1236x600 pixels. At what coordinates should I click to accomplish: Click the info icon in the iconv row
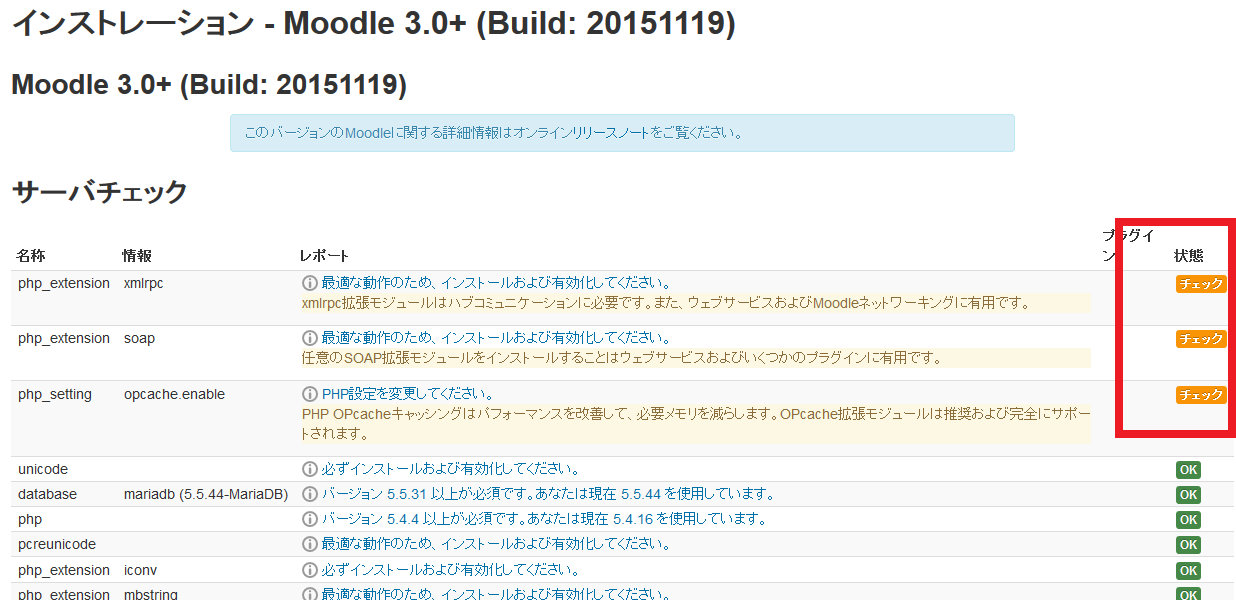pos(309,570)
